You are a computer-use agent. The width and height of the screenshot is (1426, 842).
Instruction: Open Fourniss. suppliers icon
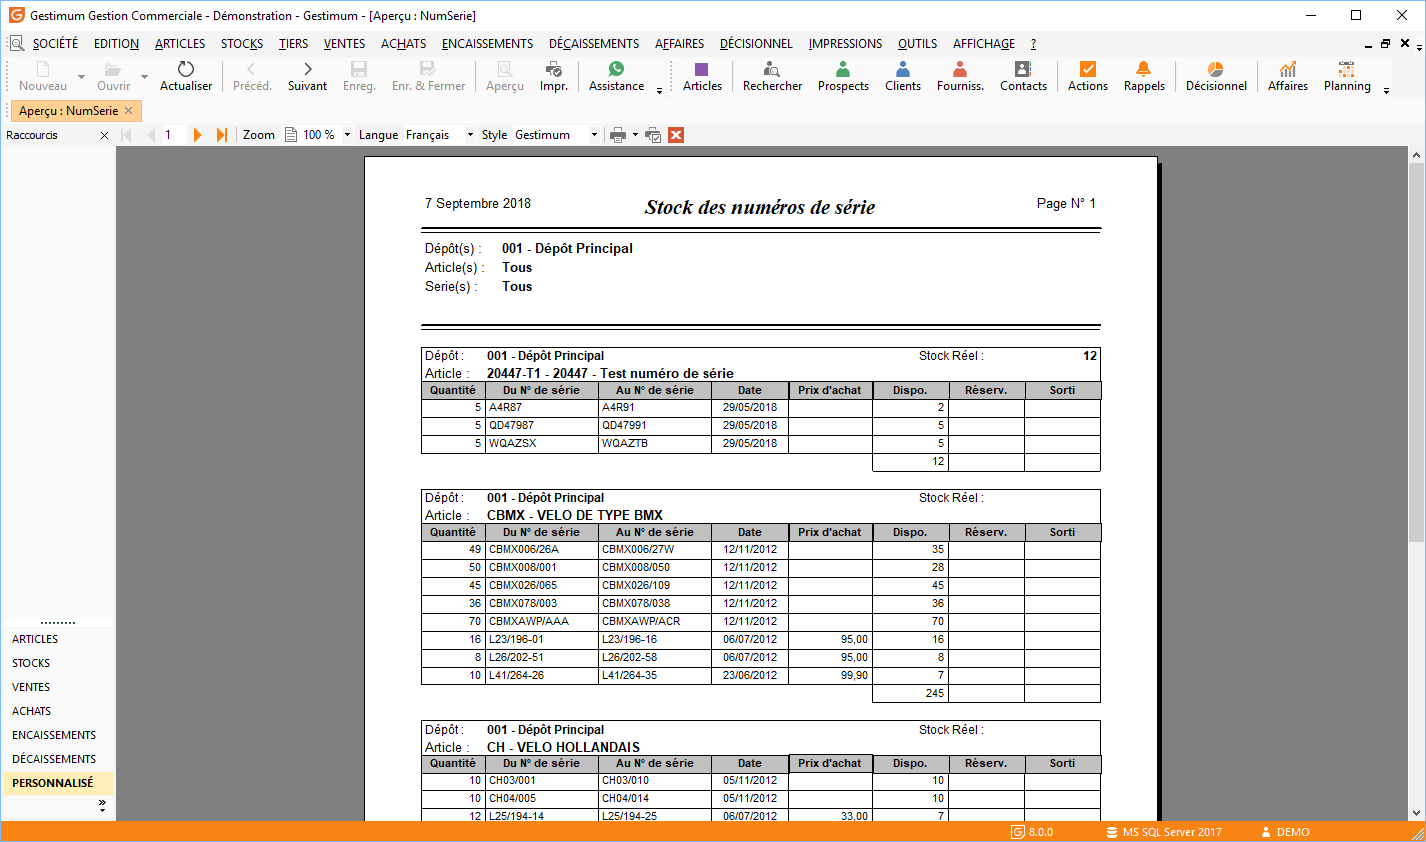point(960,69)
